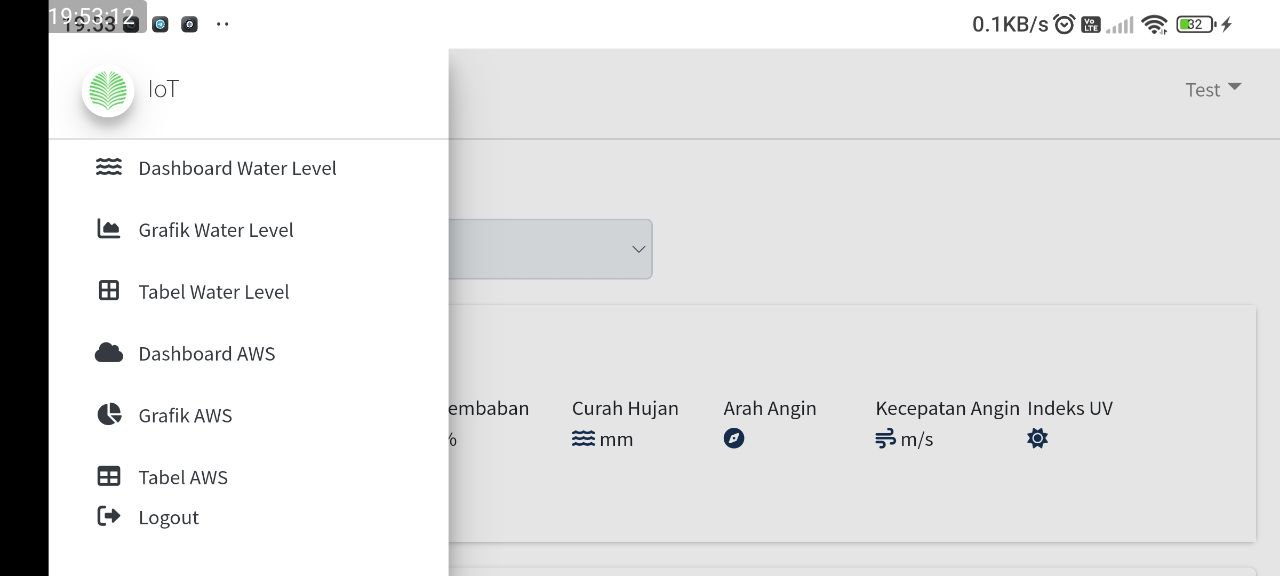Tap the battery indicator in status bar

click(x=1195, y=24)
